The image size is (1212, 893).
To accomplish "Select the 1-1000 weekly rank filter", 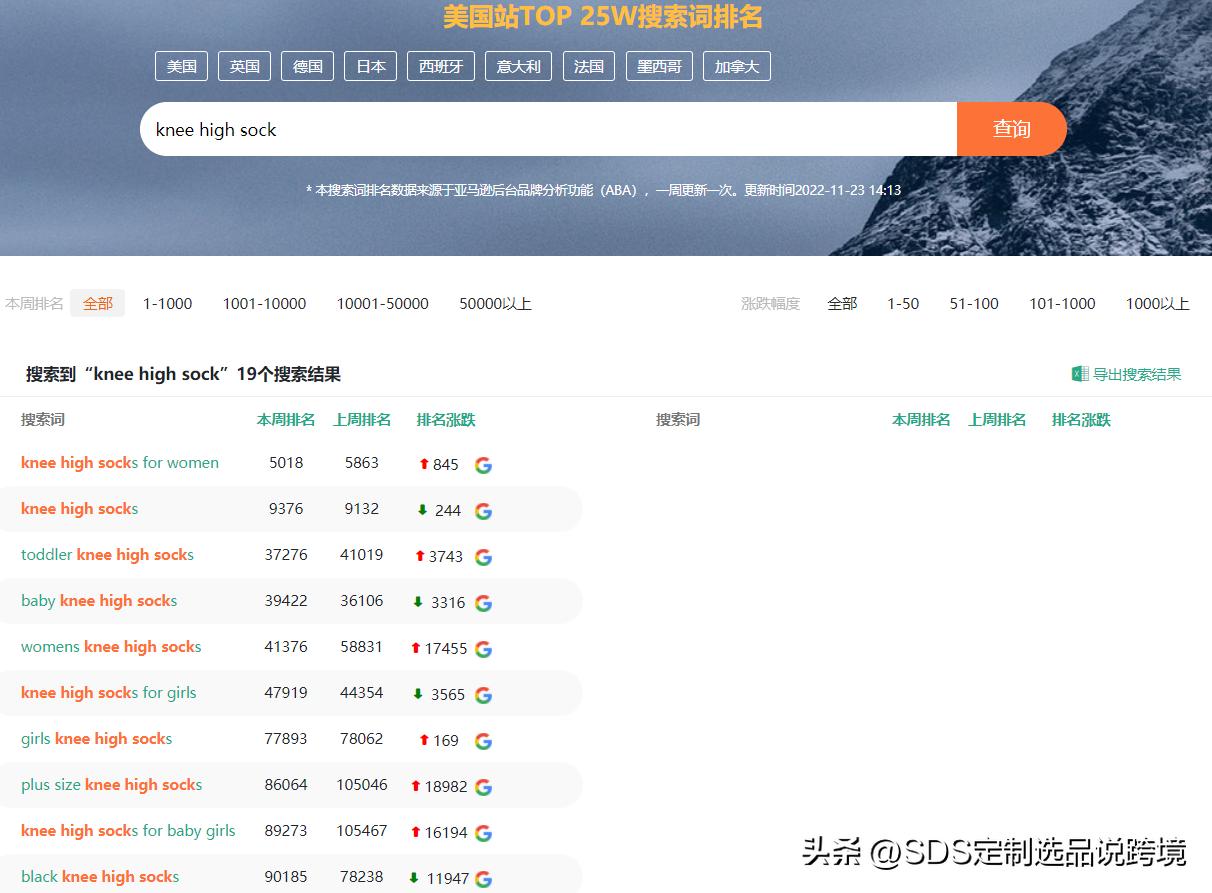I will pos(167,303).
